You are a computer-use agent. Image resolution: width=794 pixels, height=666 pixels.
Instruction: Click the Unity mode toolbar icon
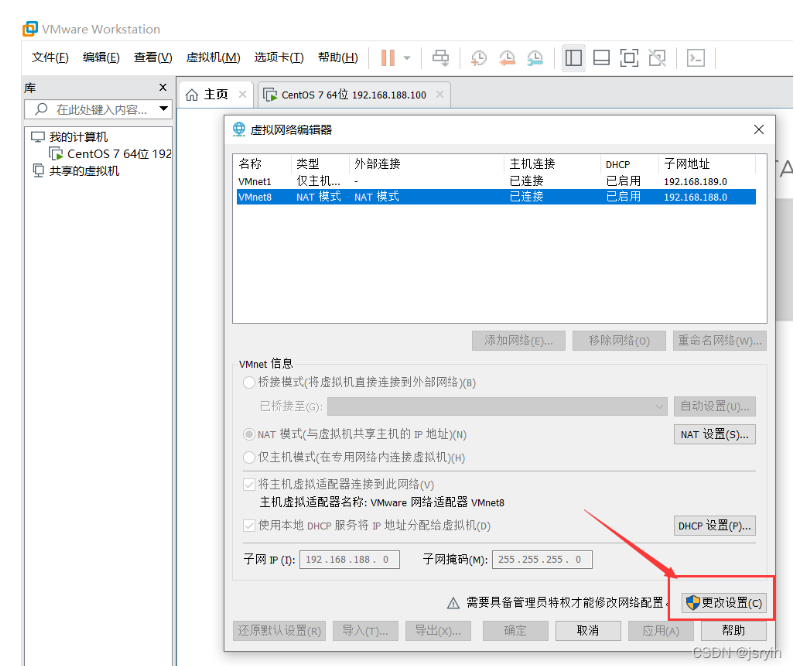tap(657, 58)
